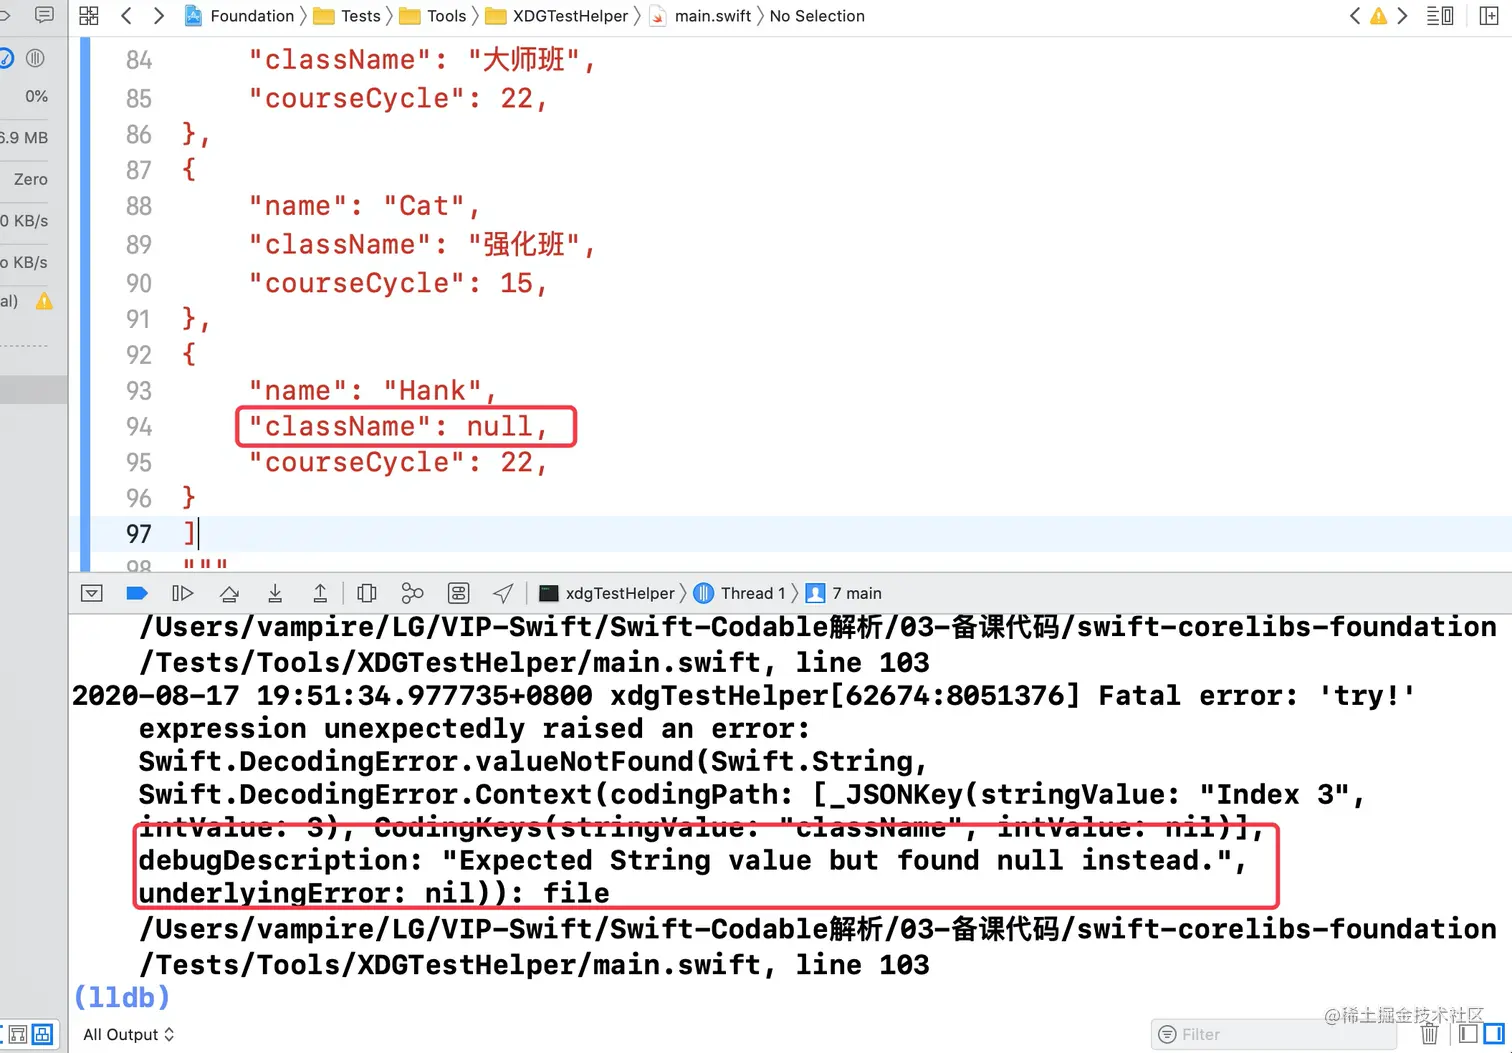Go back in editor history
This screenshot has height=1053, width=1512.
(x=126, y=16)
